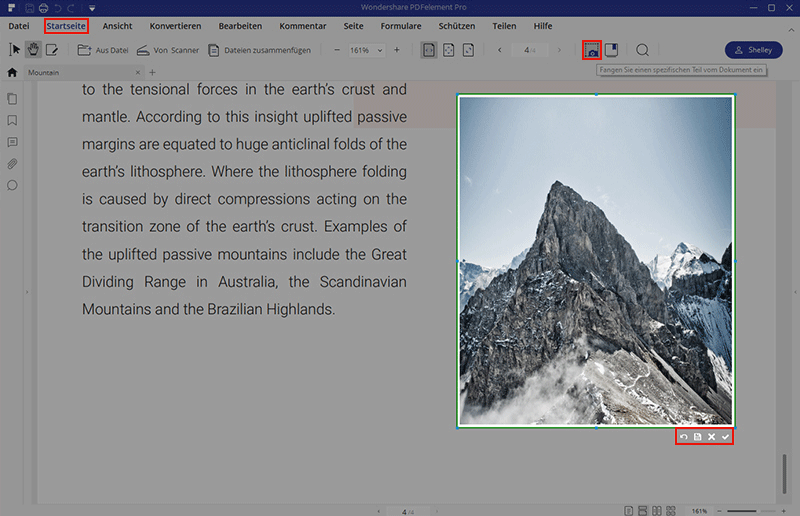Open the Konvertieren menu tab
800x516 pixels.
pos(175,25)
